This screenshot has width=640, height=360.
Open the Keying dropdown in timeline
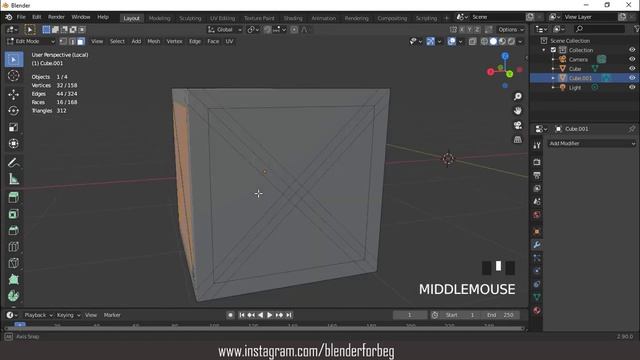[x=68, y=315]
